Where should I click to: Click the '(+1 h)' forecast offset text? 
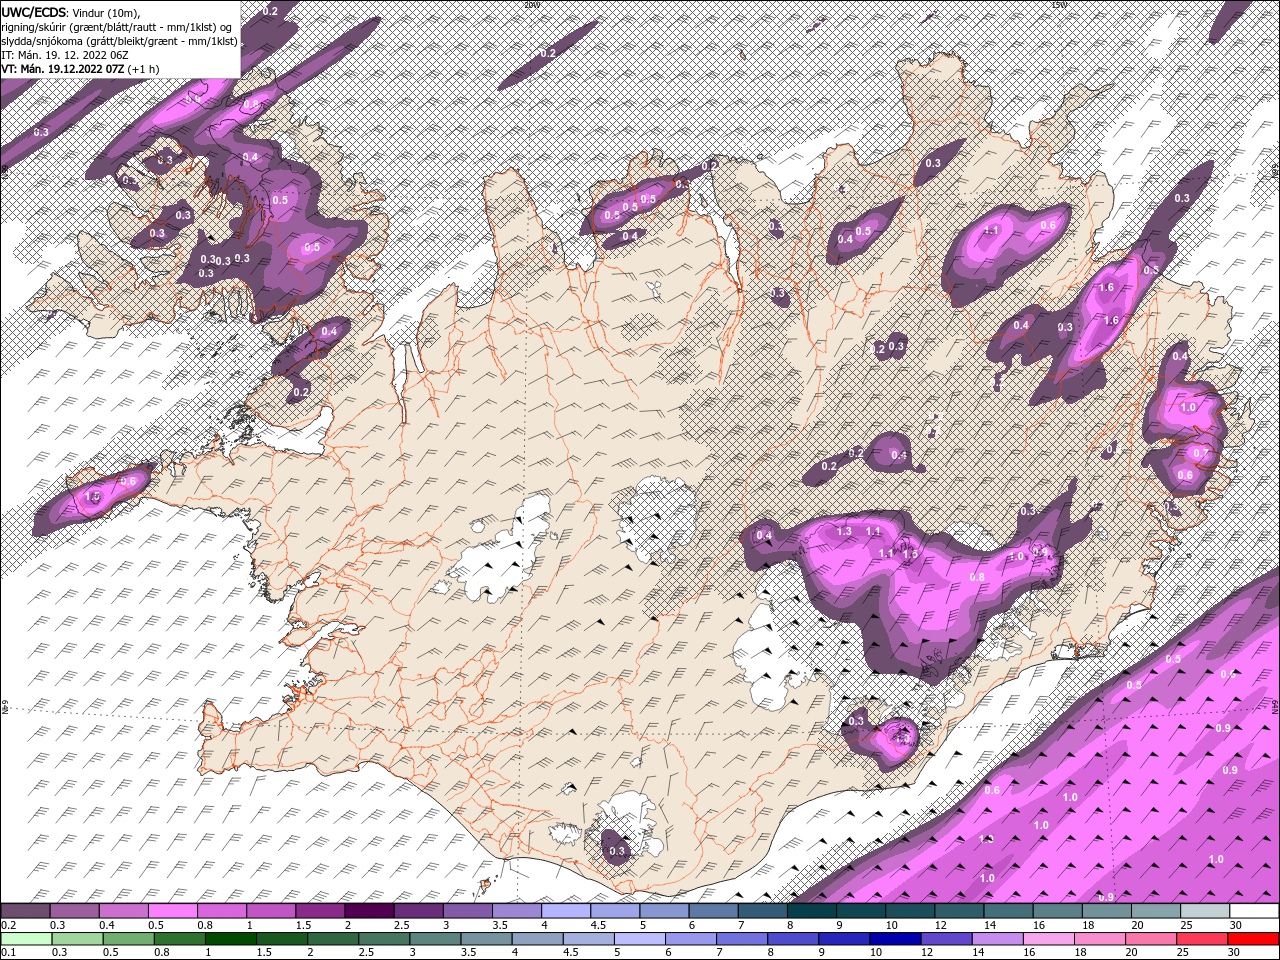[x=145, y=69]
